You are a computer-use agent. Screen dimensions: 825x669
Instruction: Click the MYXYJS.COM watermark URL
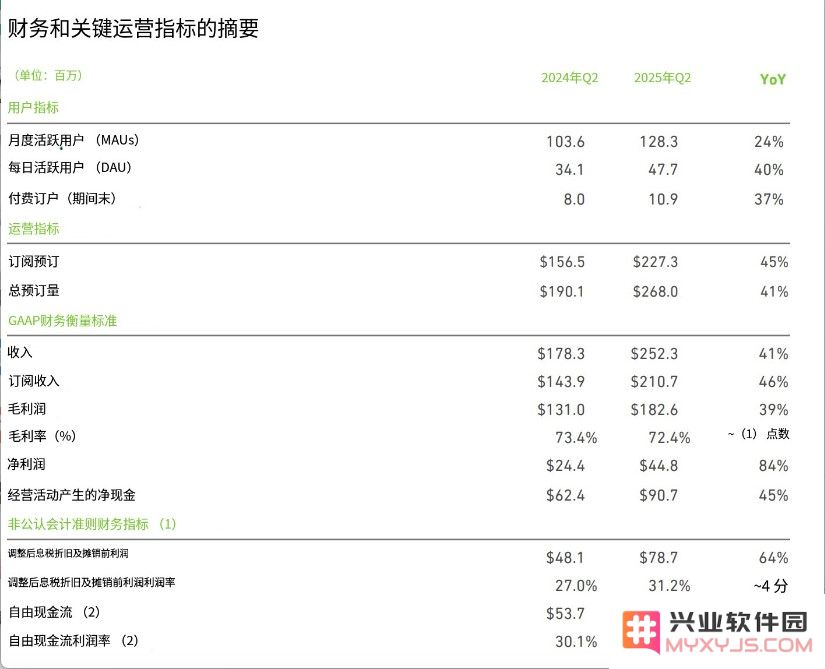(x=737, y=647)
